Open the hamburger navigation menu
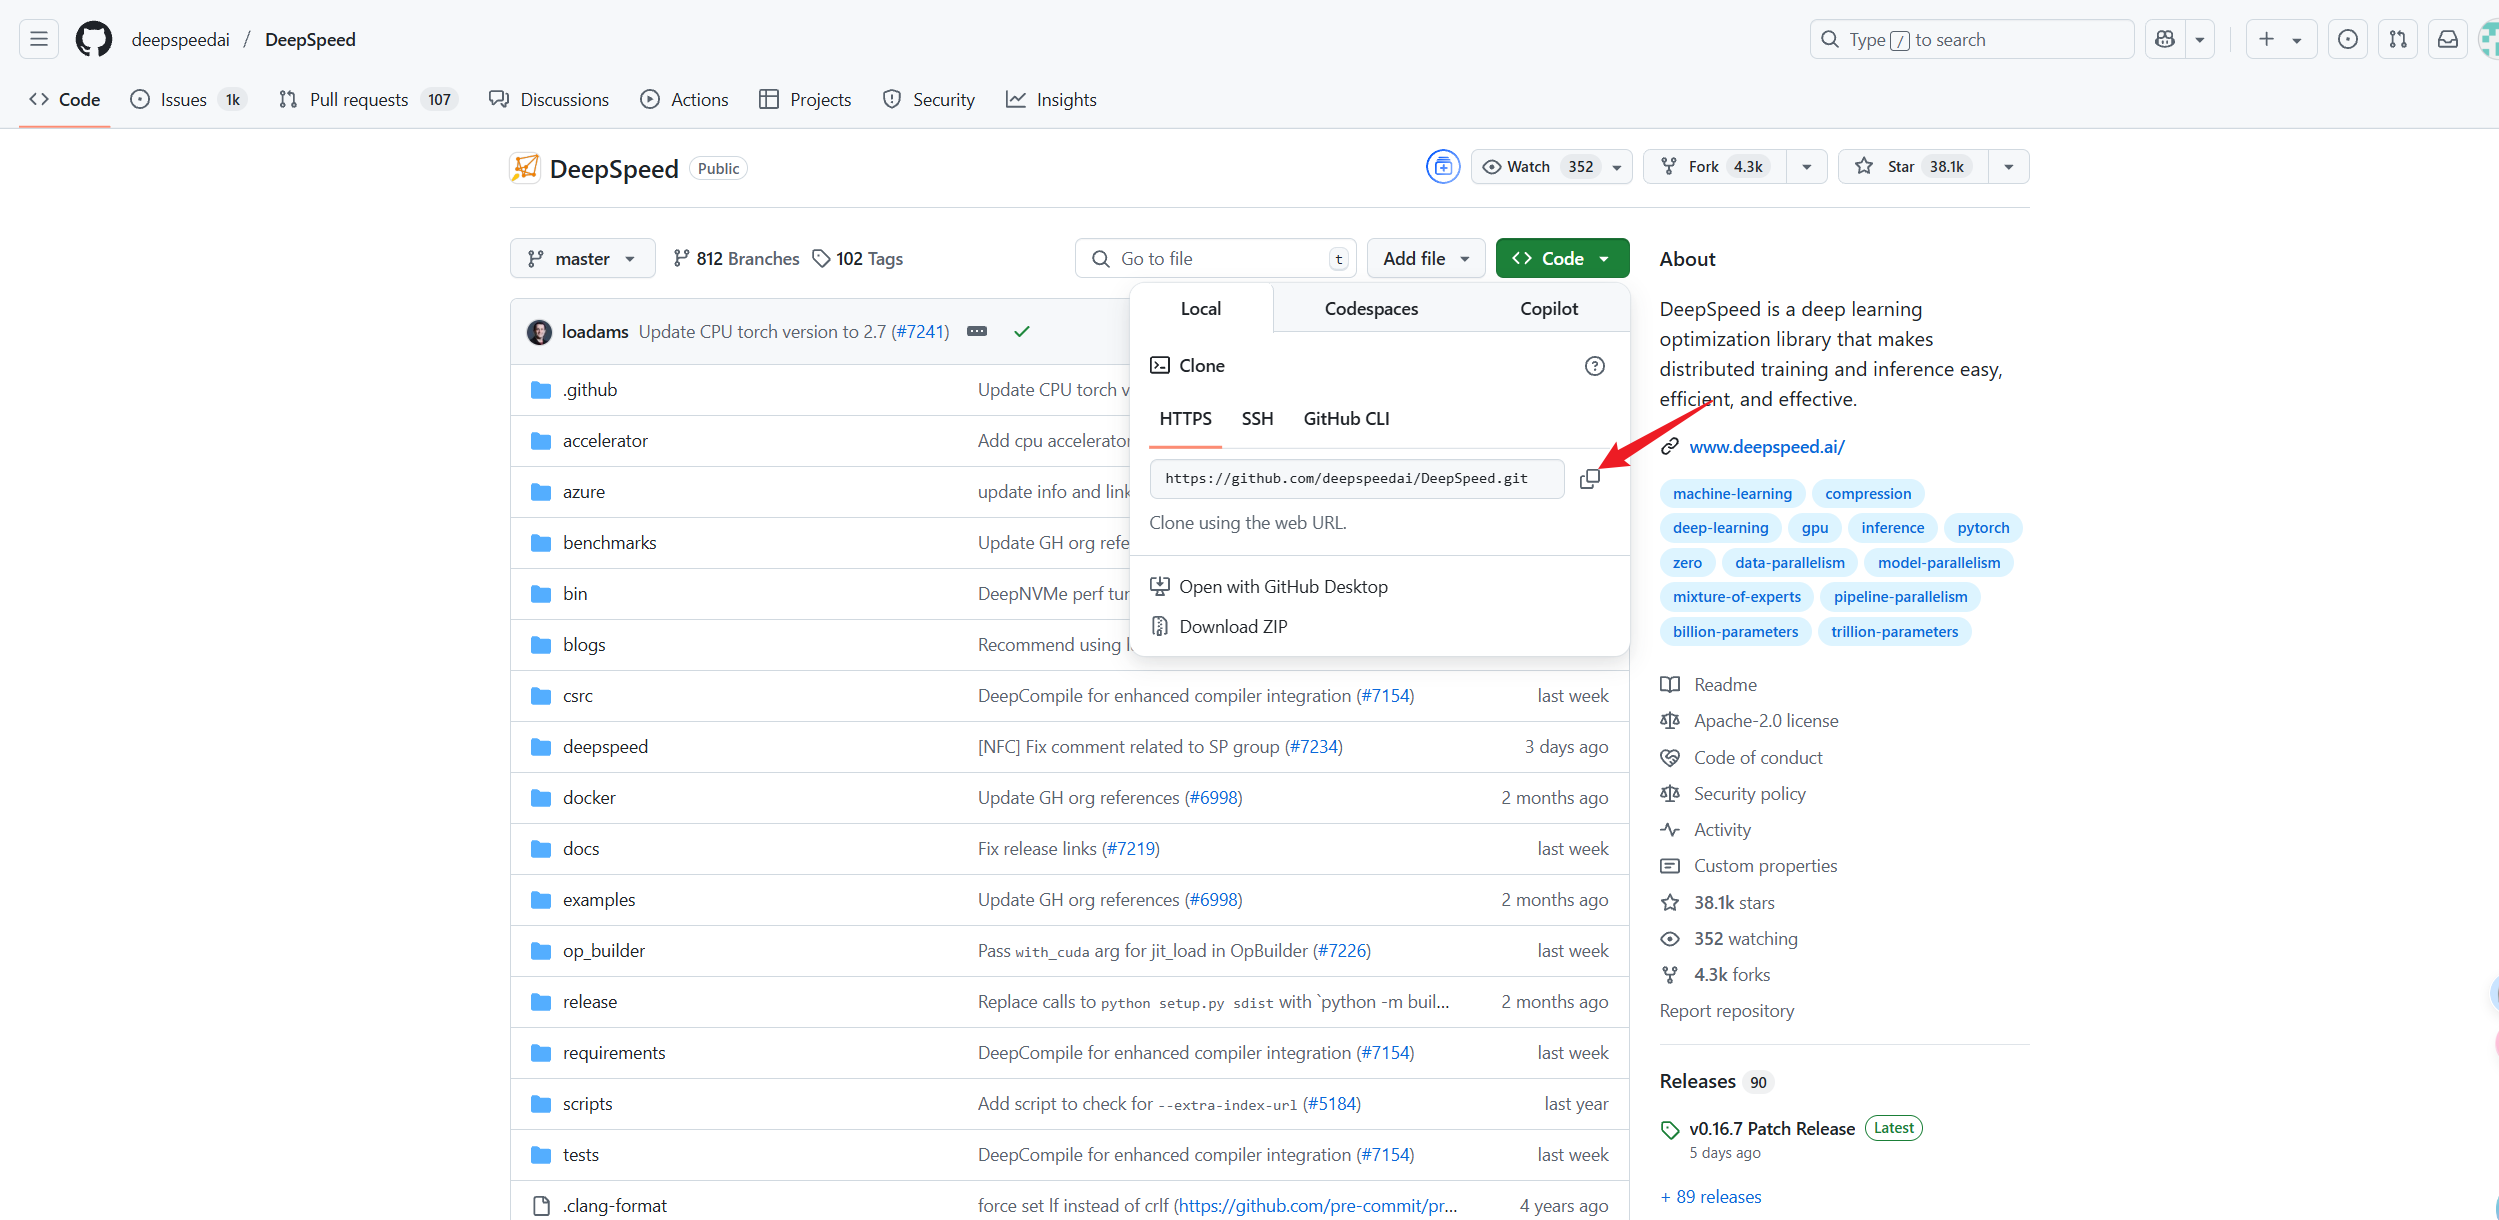 (x=39, y=39)
